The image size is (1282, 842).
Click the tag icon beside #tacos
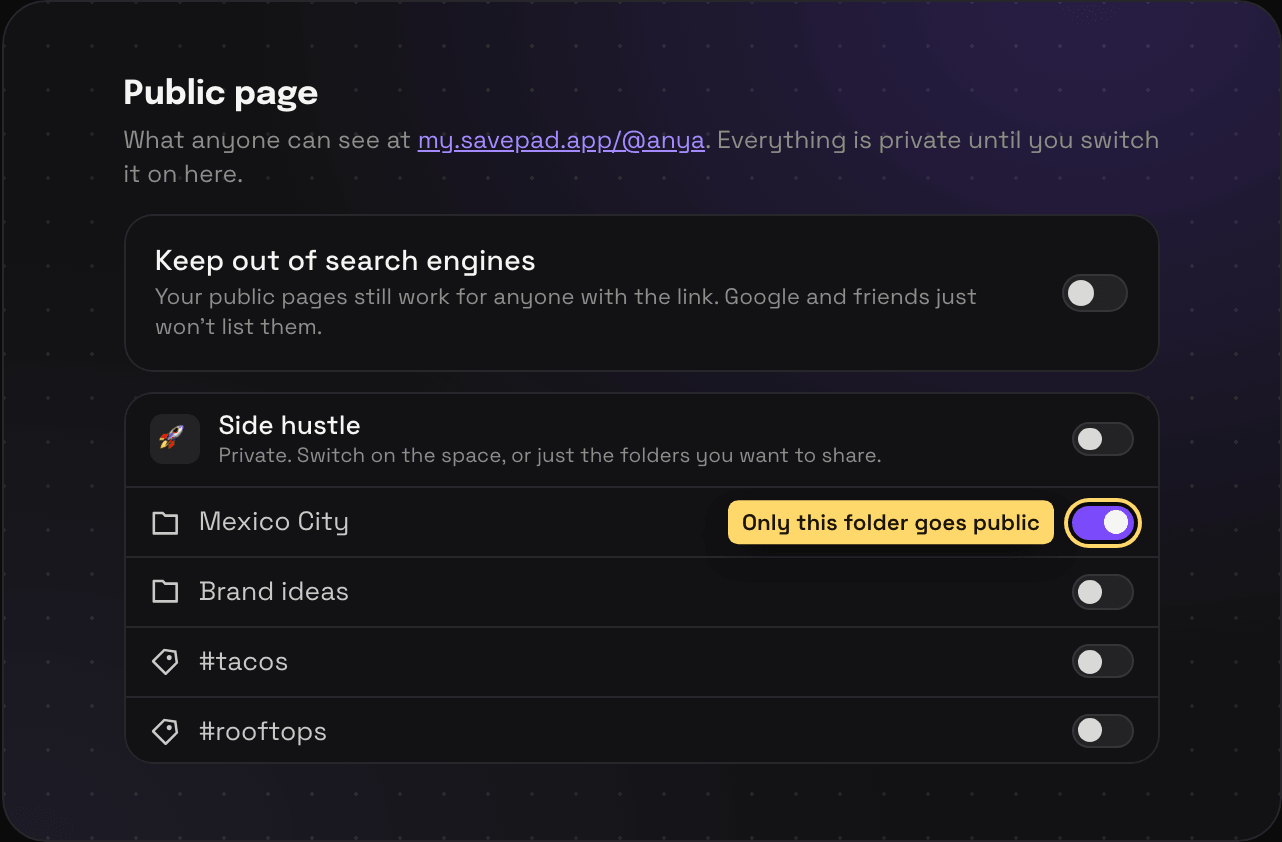pos(165,662)
